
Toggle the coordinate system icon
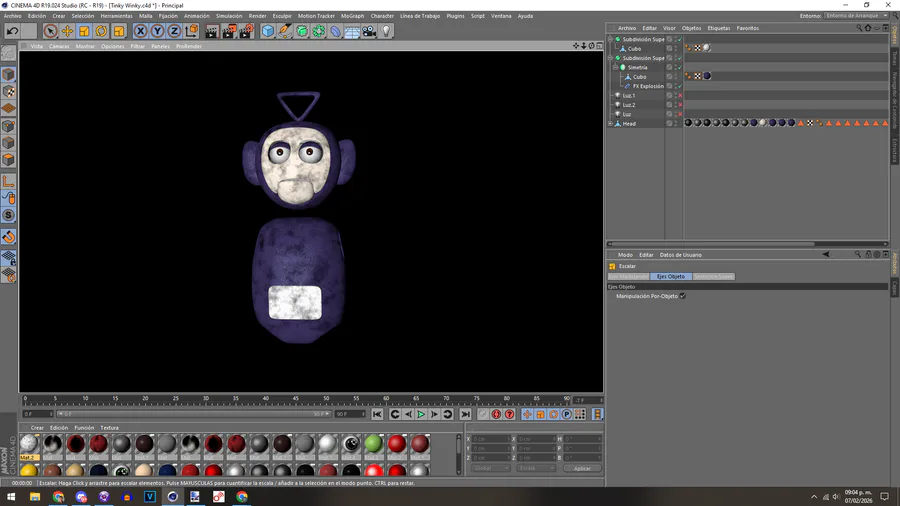point(192,31)
